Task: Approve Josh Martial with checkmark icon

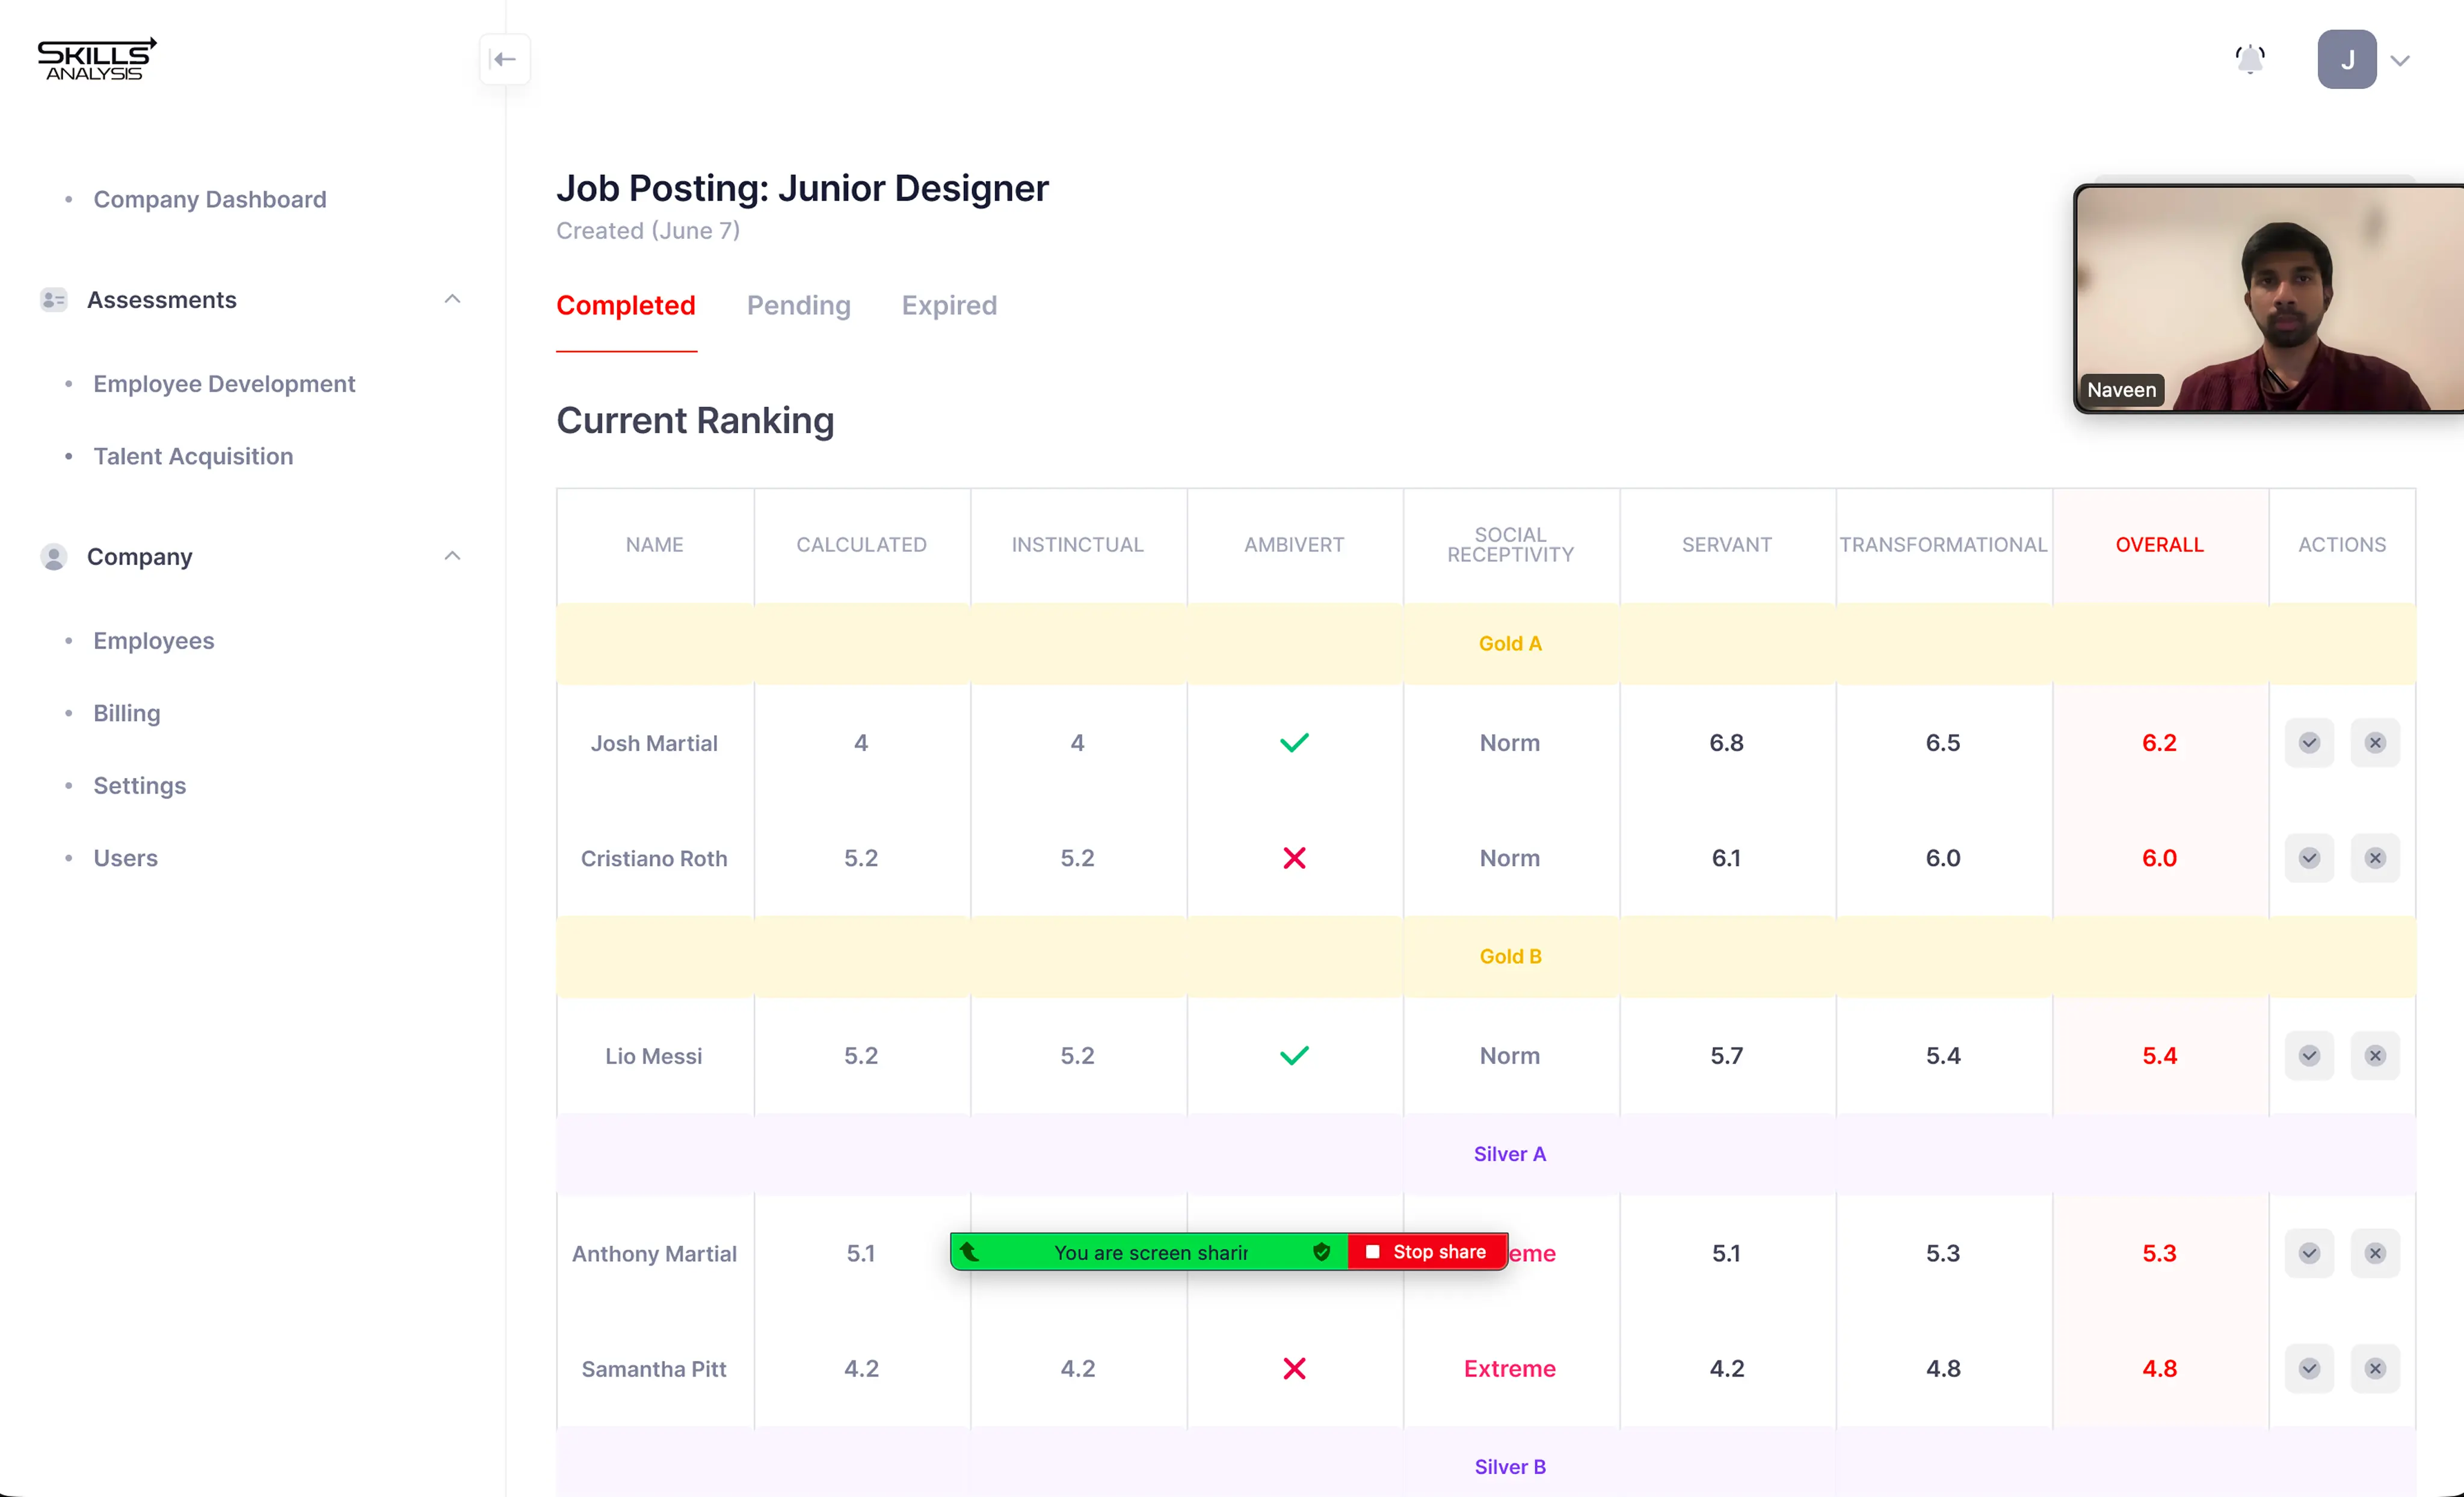Action: tap(2309, 743)
